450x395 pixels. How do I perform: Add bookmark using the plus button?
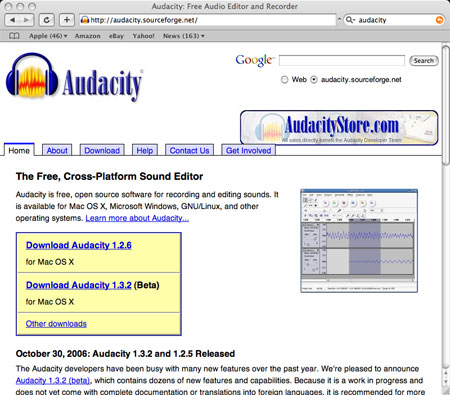tap(67, 20)
